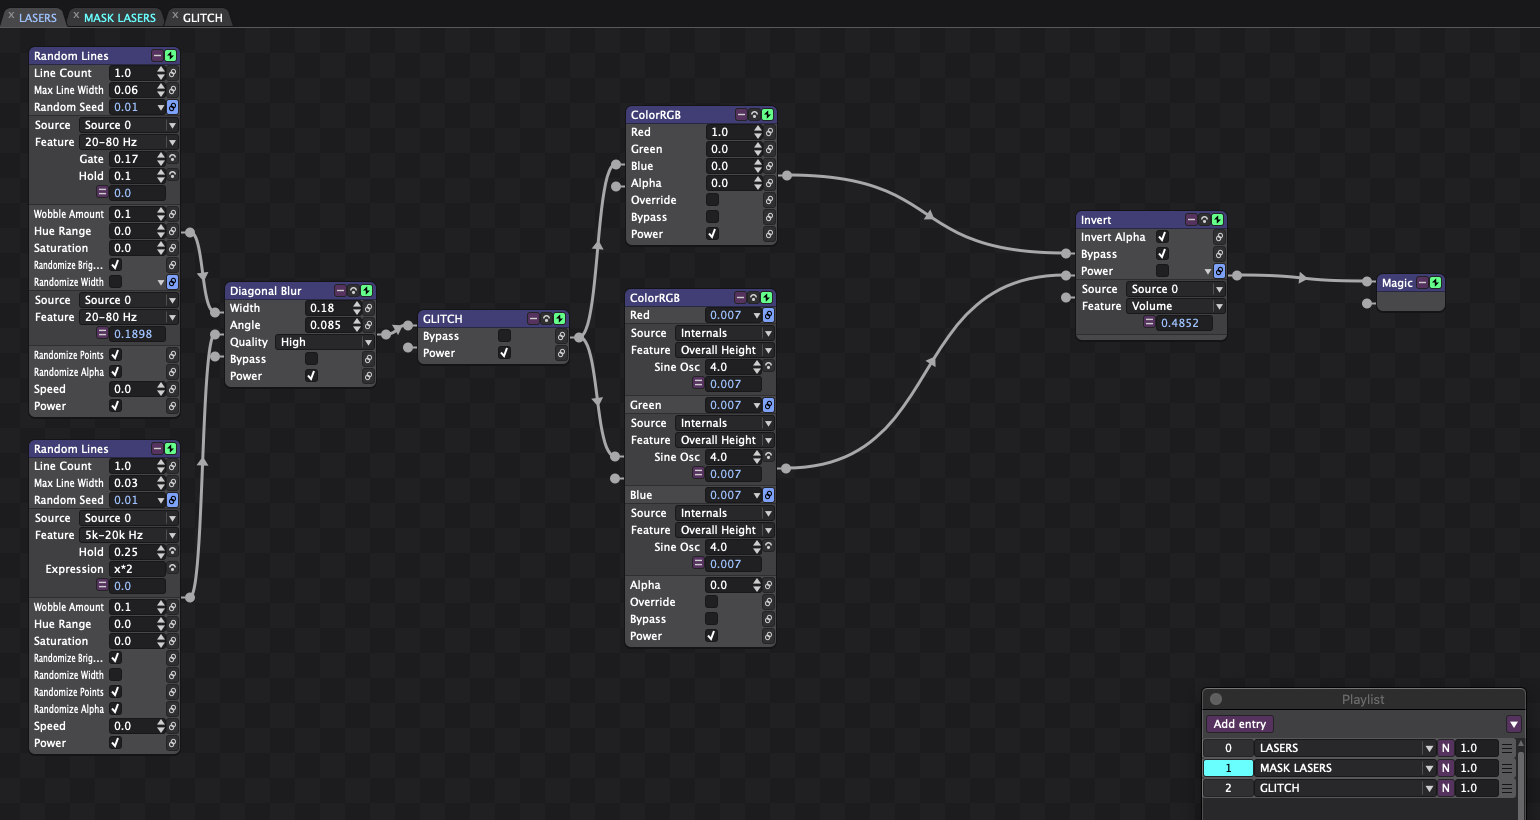Click the round button in Playlist title bar
1540x820 pixels.
[1216, 699]
